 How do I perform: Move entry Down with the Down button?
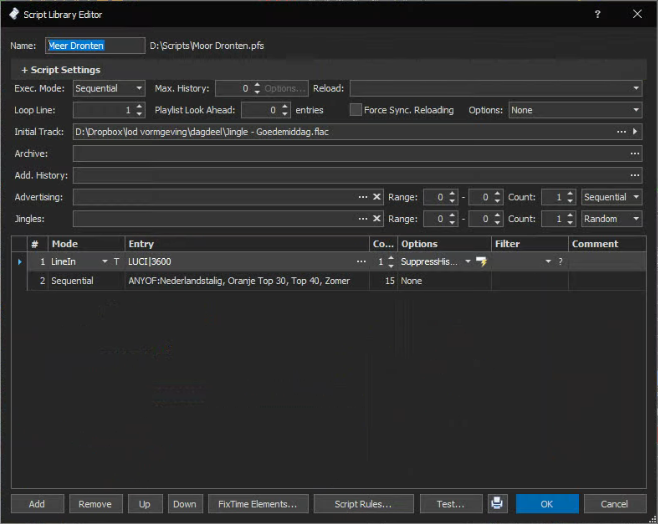tap(185, 503)
